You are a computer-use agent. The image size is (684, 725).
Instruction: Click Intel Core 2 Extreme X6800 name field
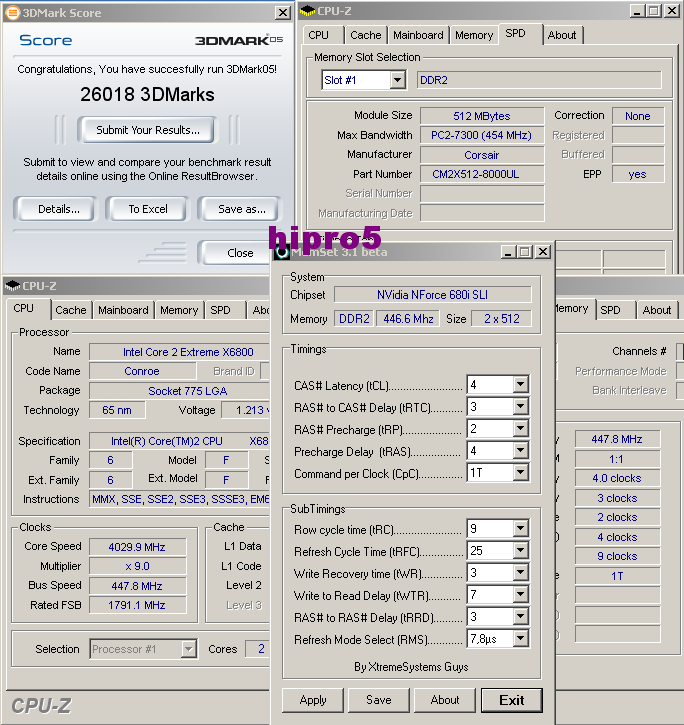tap(179, 352)
